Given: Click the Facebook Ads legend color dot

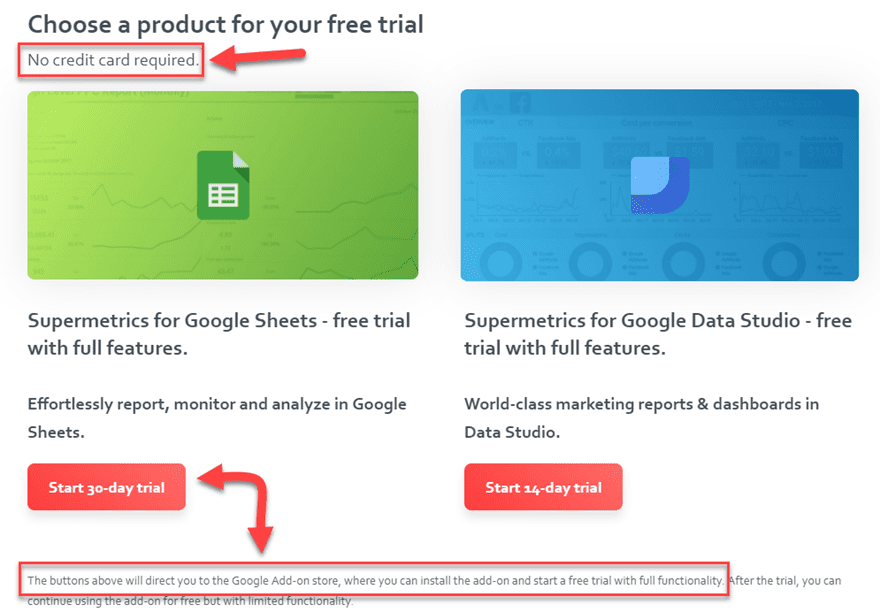Looking at the screenshot, I should [x=717, y=266].
